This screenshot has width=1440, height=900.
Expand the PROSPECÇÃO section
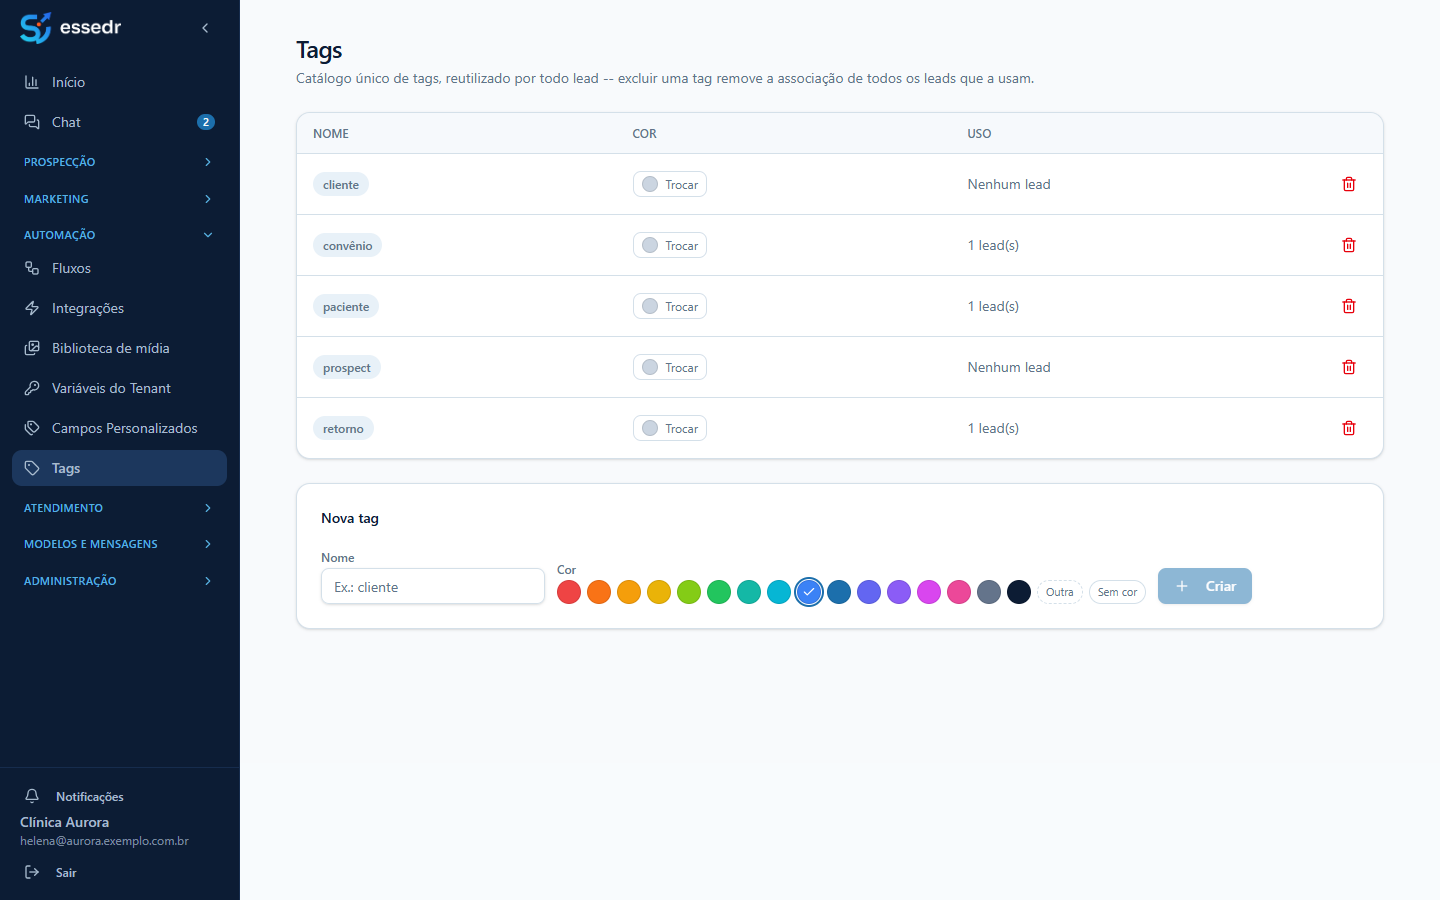119,162
